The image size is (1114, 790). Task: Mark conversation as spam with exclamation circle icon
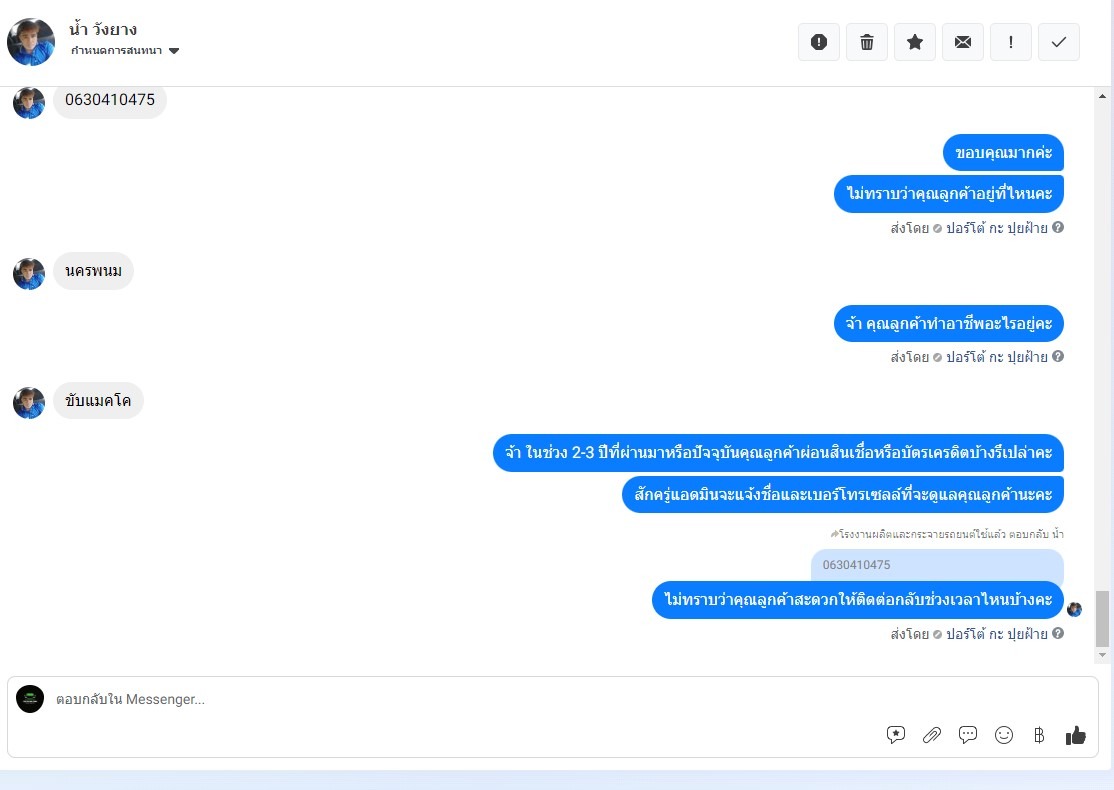pos(818,42)
